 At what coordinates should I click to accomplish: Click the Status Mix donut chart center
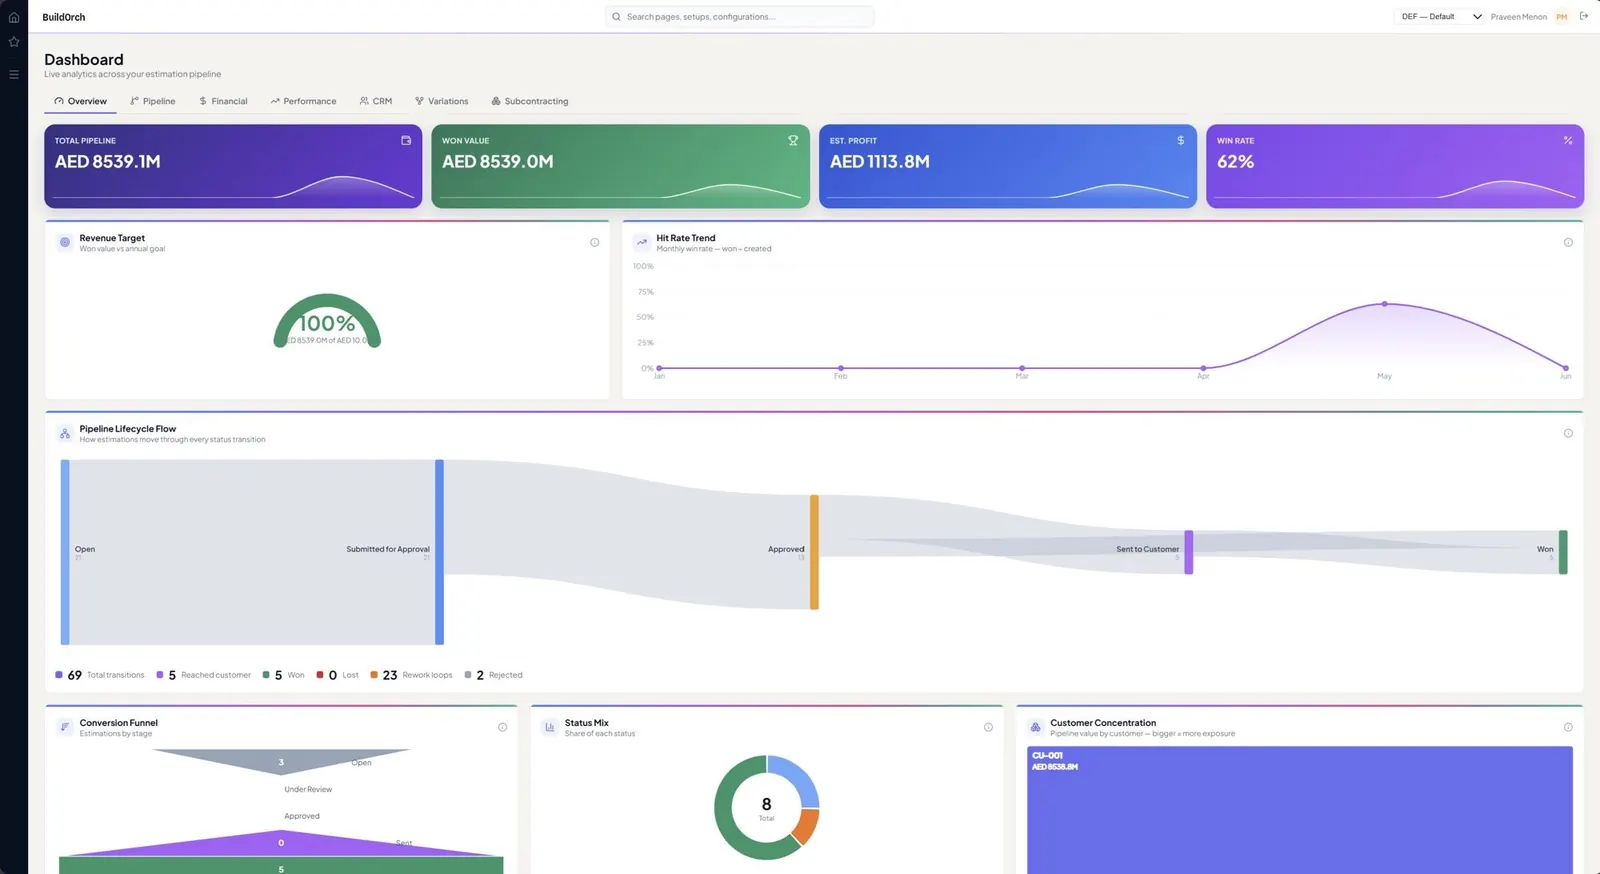pyautogui.click(x=767, y=808)
